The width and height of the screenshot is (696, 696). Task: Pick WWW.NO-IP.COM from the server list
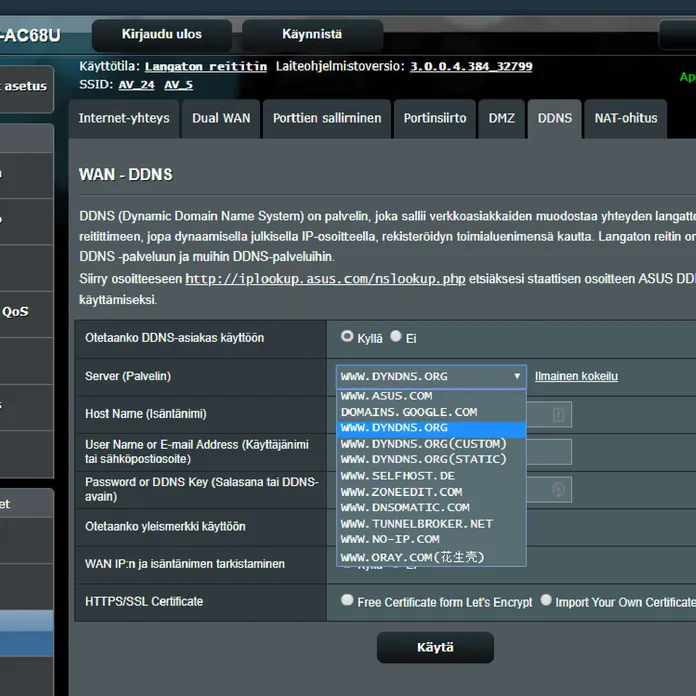390,539
